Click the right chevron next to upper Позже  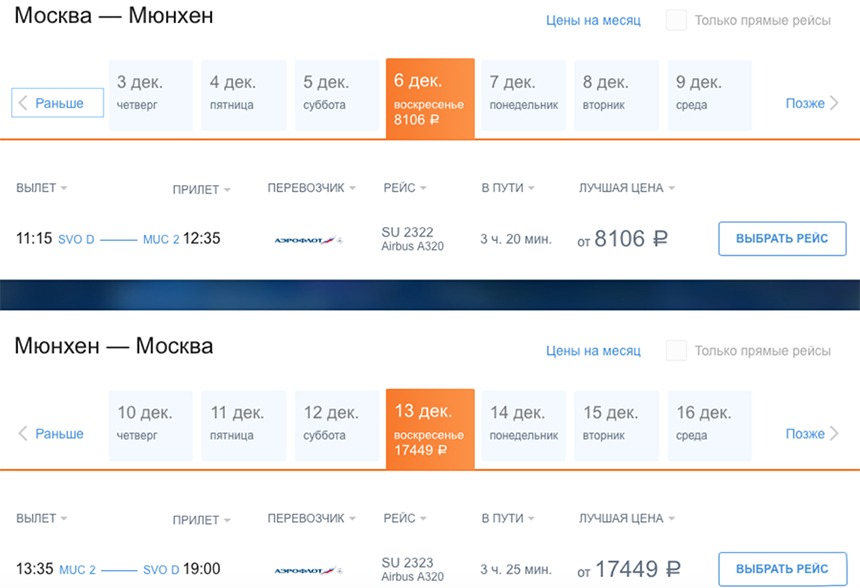coord(835,103)
